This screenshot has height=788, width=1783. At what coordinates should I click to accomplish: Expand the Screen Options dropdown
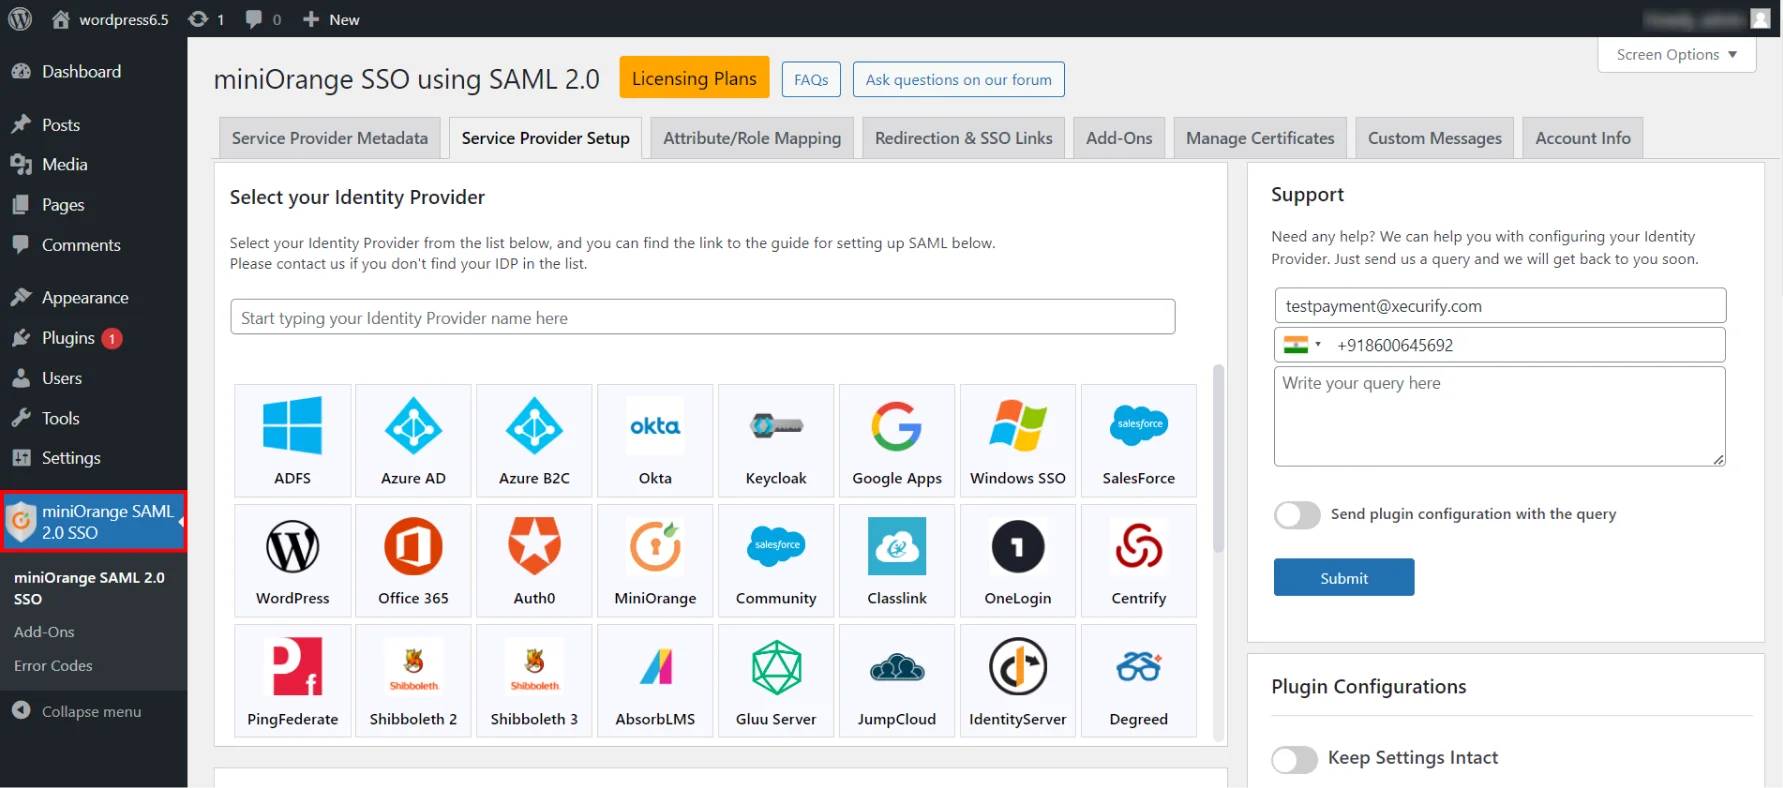pos(1677,55)
